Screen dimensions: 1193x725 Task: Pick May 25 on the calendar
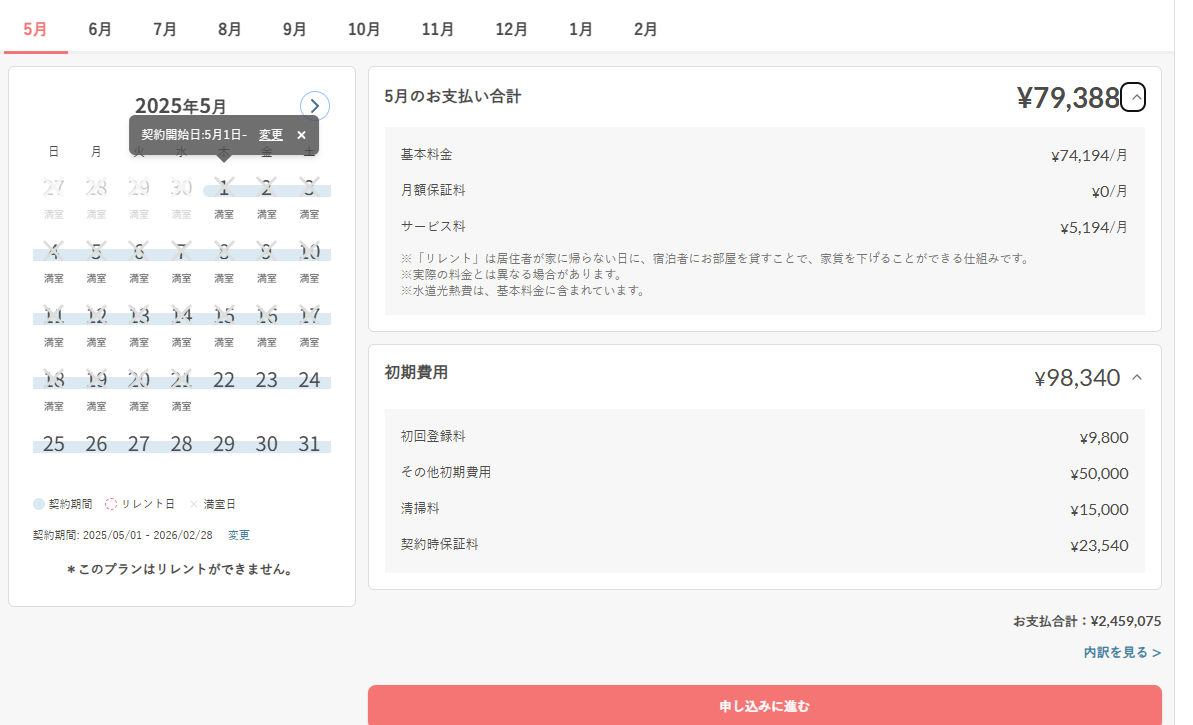pyautogui.click(x=54, y=443)
